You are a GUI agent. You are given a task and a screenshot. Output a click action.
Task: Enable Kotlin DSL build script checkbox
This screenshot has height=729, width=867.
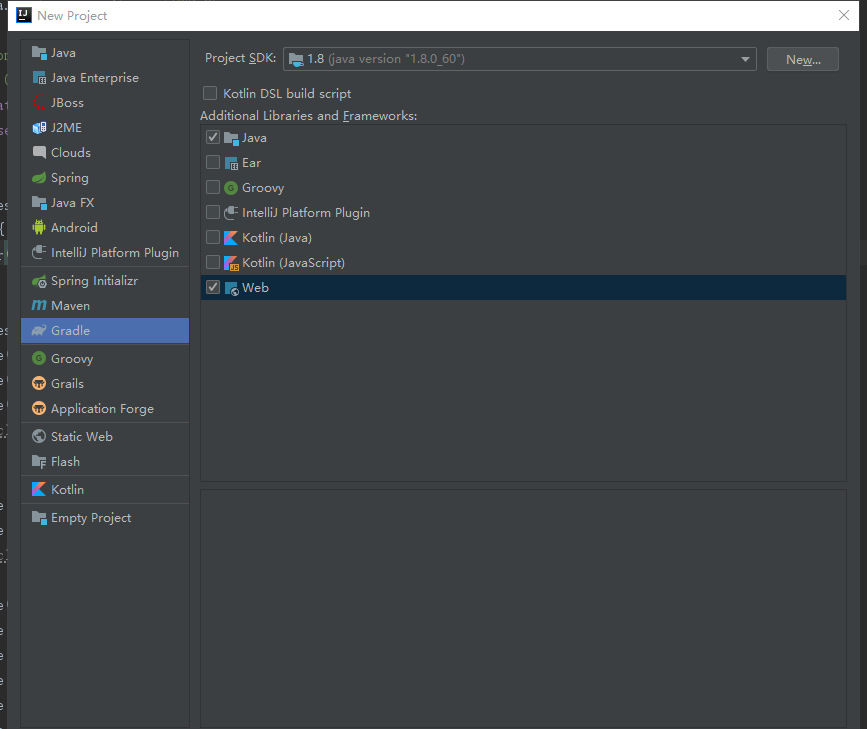pos(210,93)
